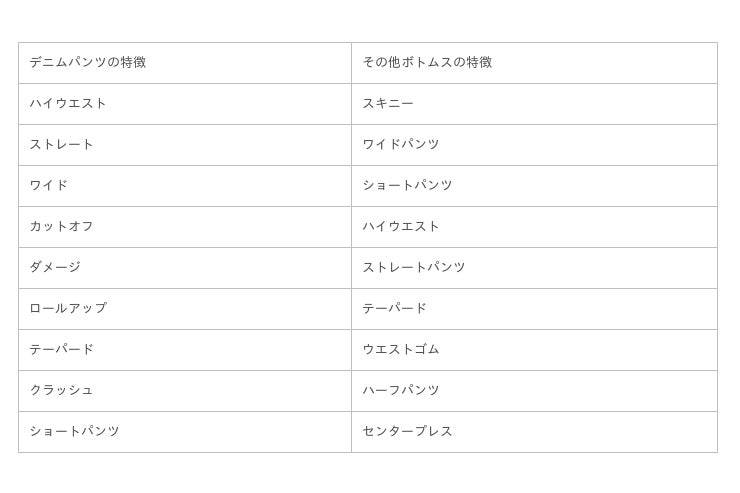Select ショートパンツ in the other bottoms column
740x493 pixels.
[x=407, y=185]
